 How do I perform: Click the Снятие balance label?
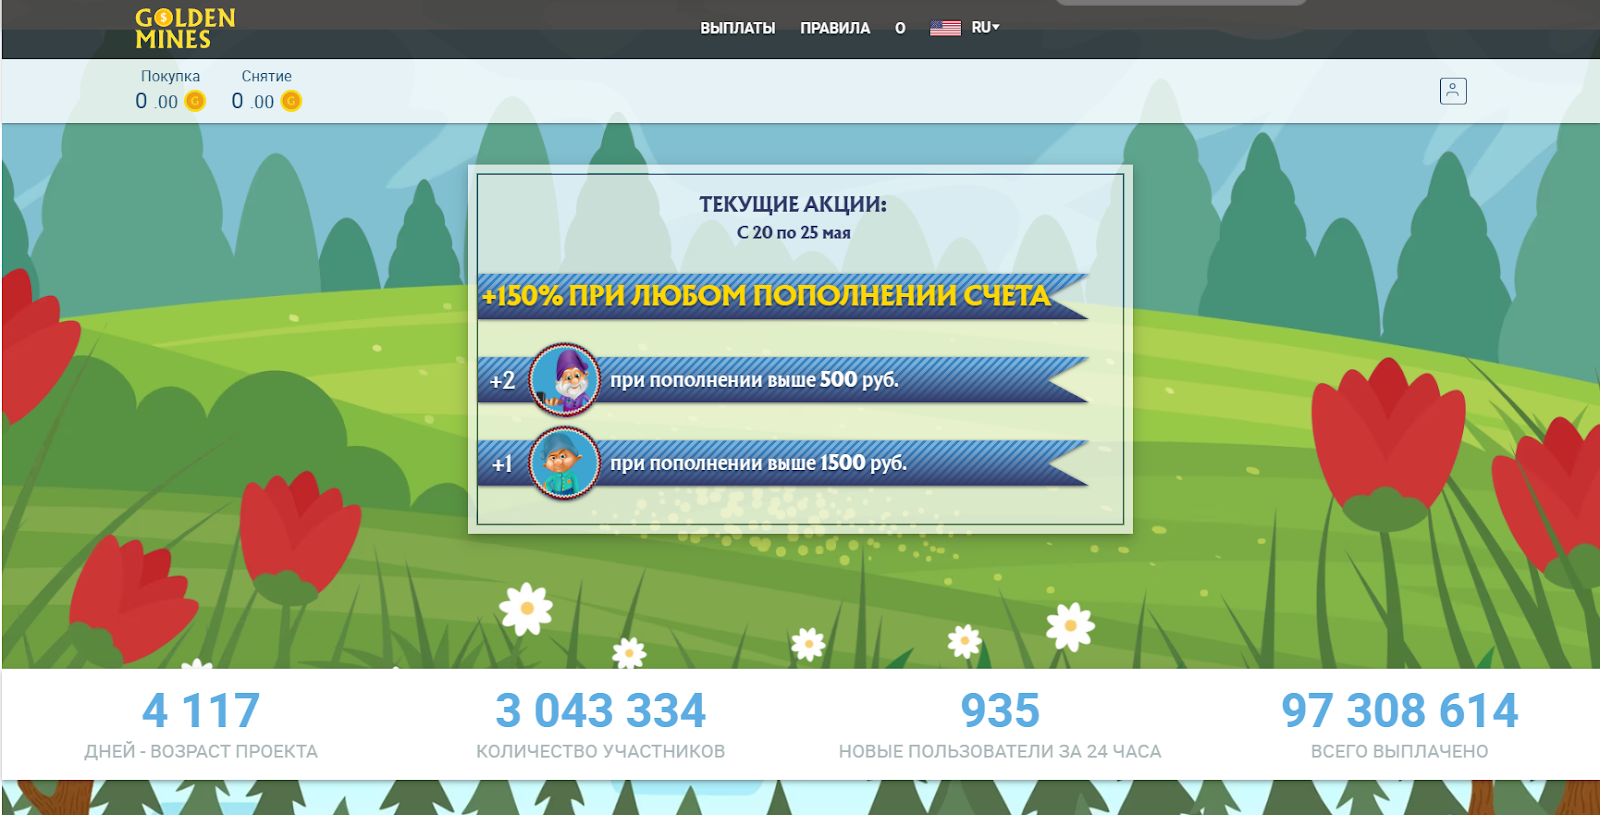(267, 76)
